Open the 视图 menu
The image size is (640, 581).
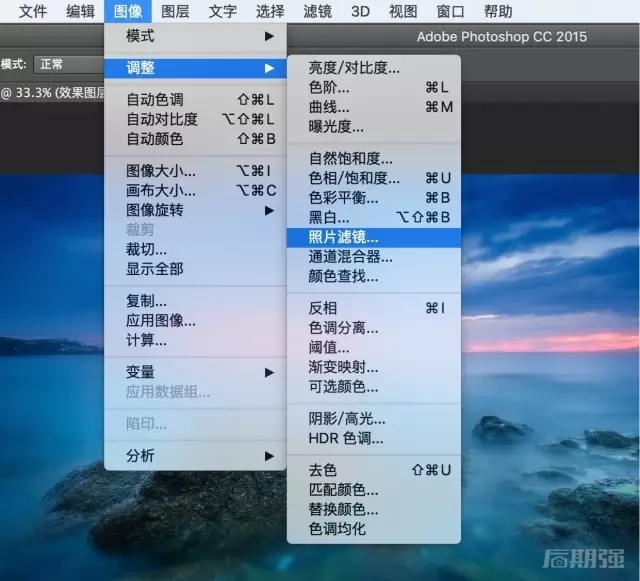pyautogui.click(x=403, y=11)
